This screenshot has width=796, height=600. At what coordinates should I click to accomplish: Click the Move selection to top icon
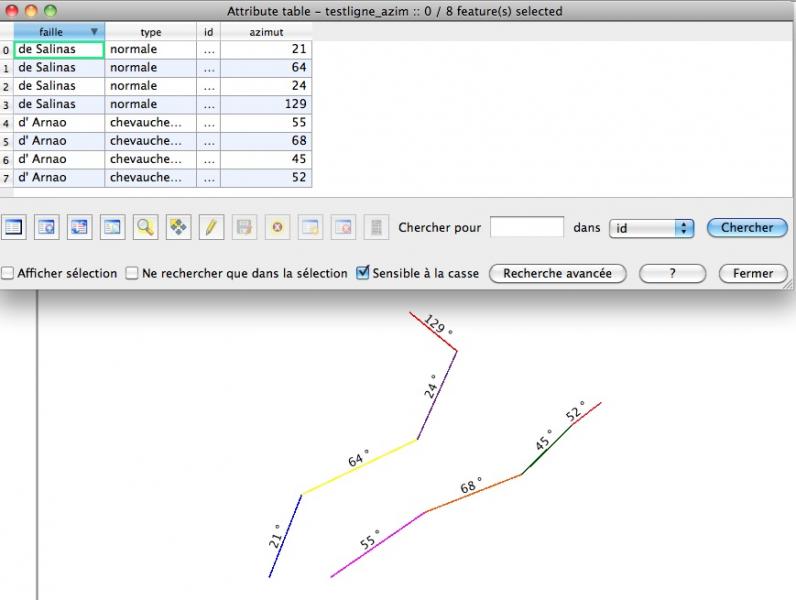(47, 228)
